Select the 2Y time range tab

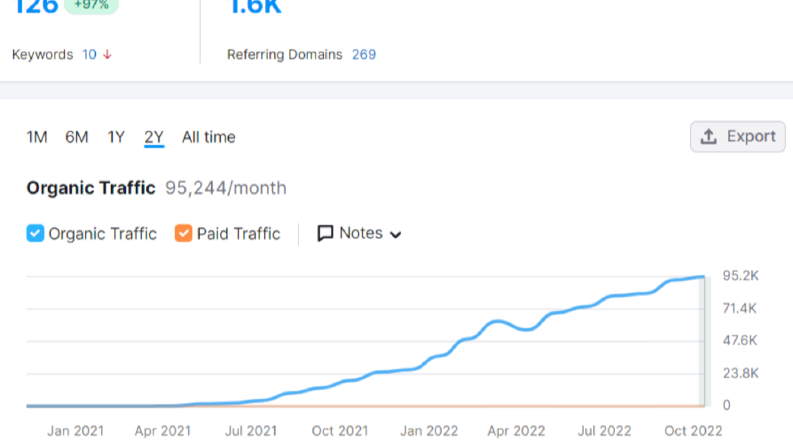click(x=154, y=137)
